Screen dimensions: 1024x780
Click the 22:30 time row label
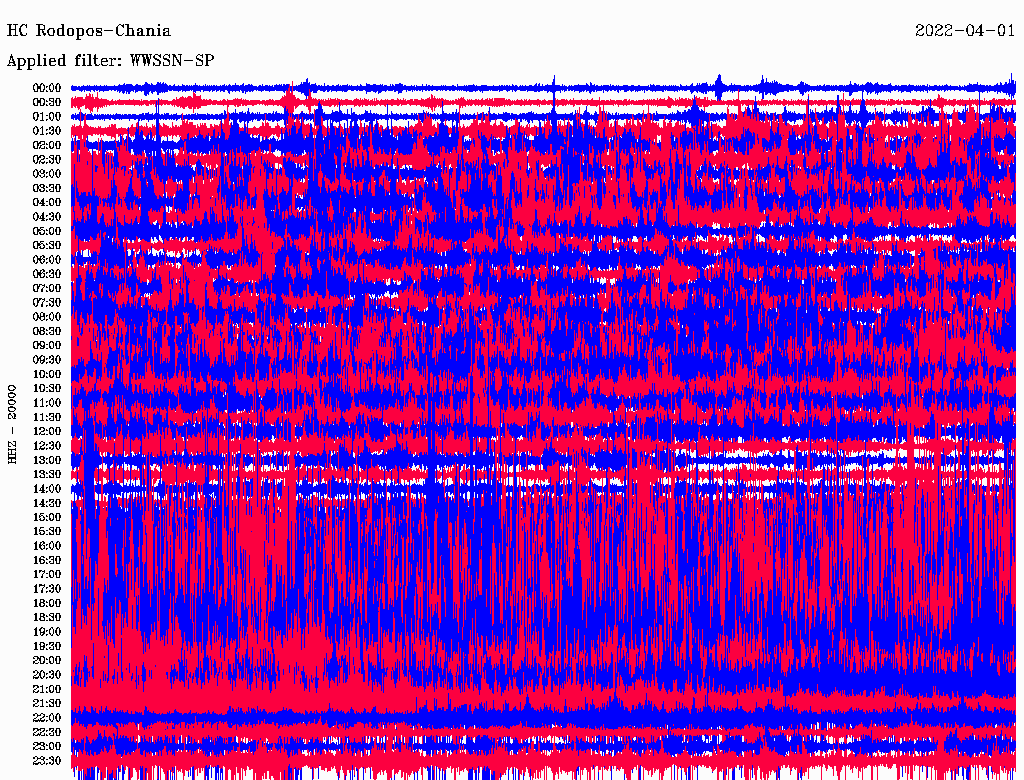[x=47, y=732]
